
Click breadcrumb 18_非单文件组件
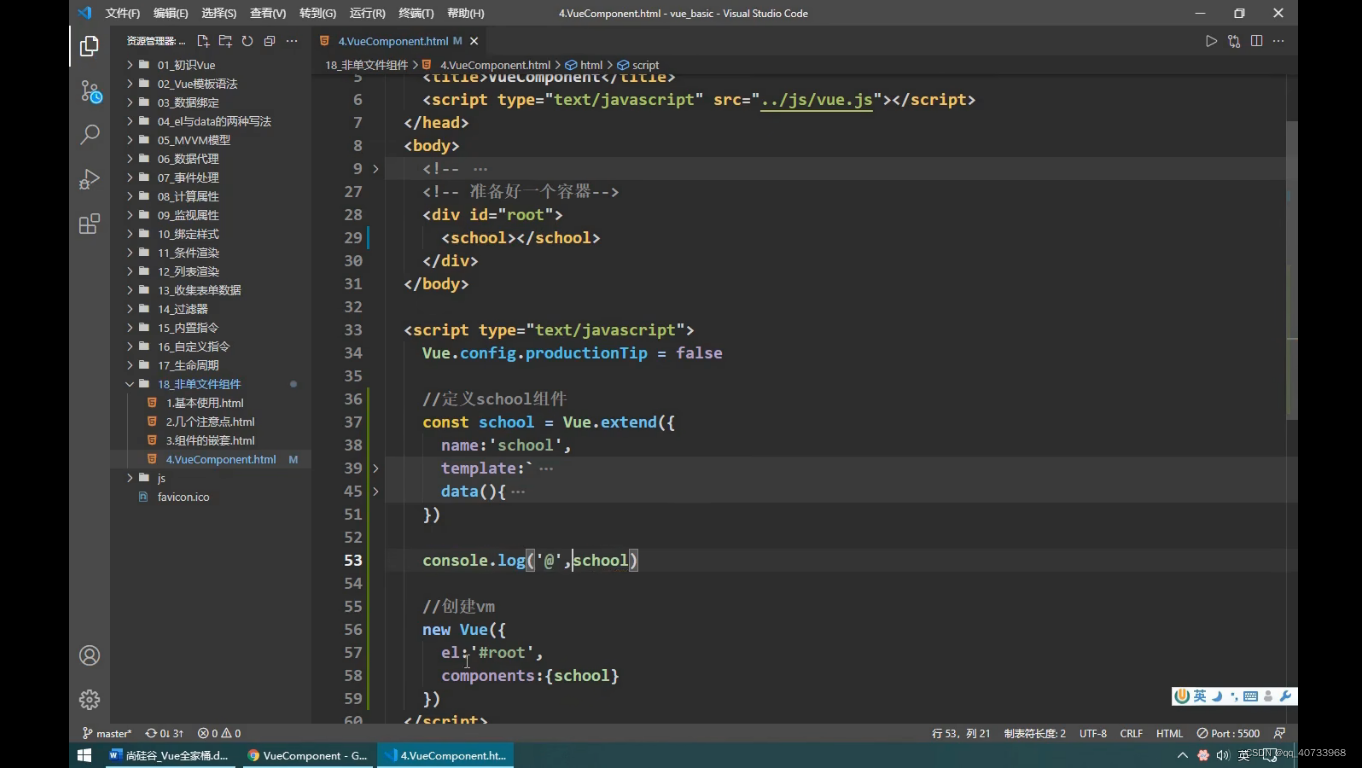tap(366, 65)
